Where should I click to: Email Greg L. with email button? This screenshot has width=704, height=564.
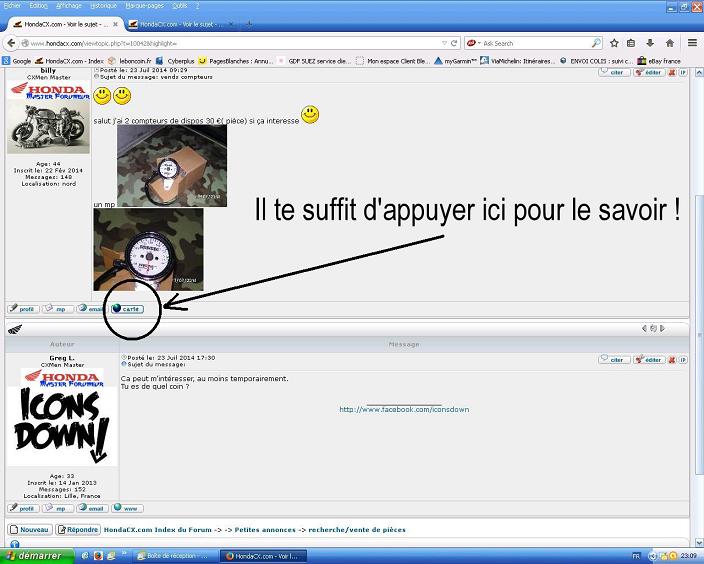coord(92,508)
